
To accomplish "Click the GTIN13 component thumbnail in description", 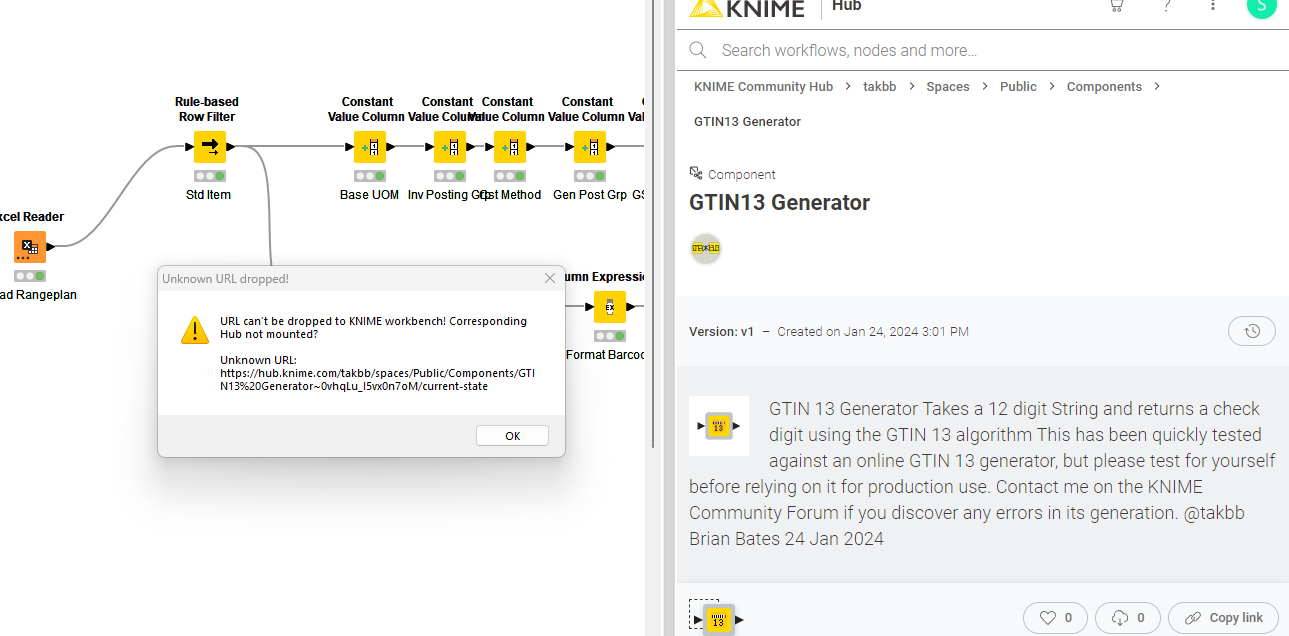I will coord(719,426).
